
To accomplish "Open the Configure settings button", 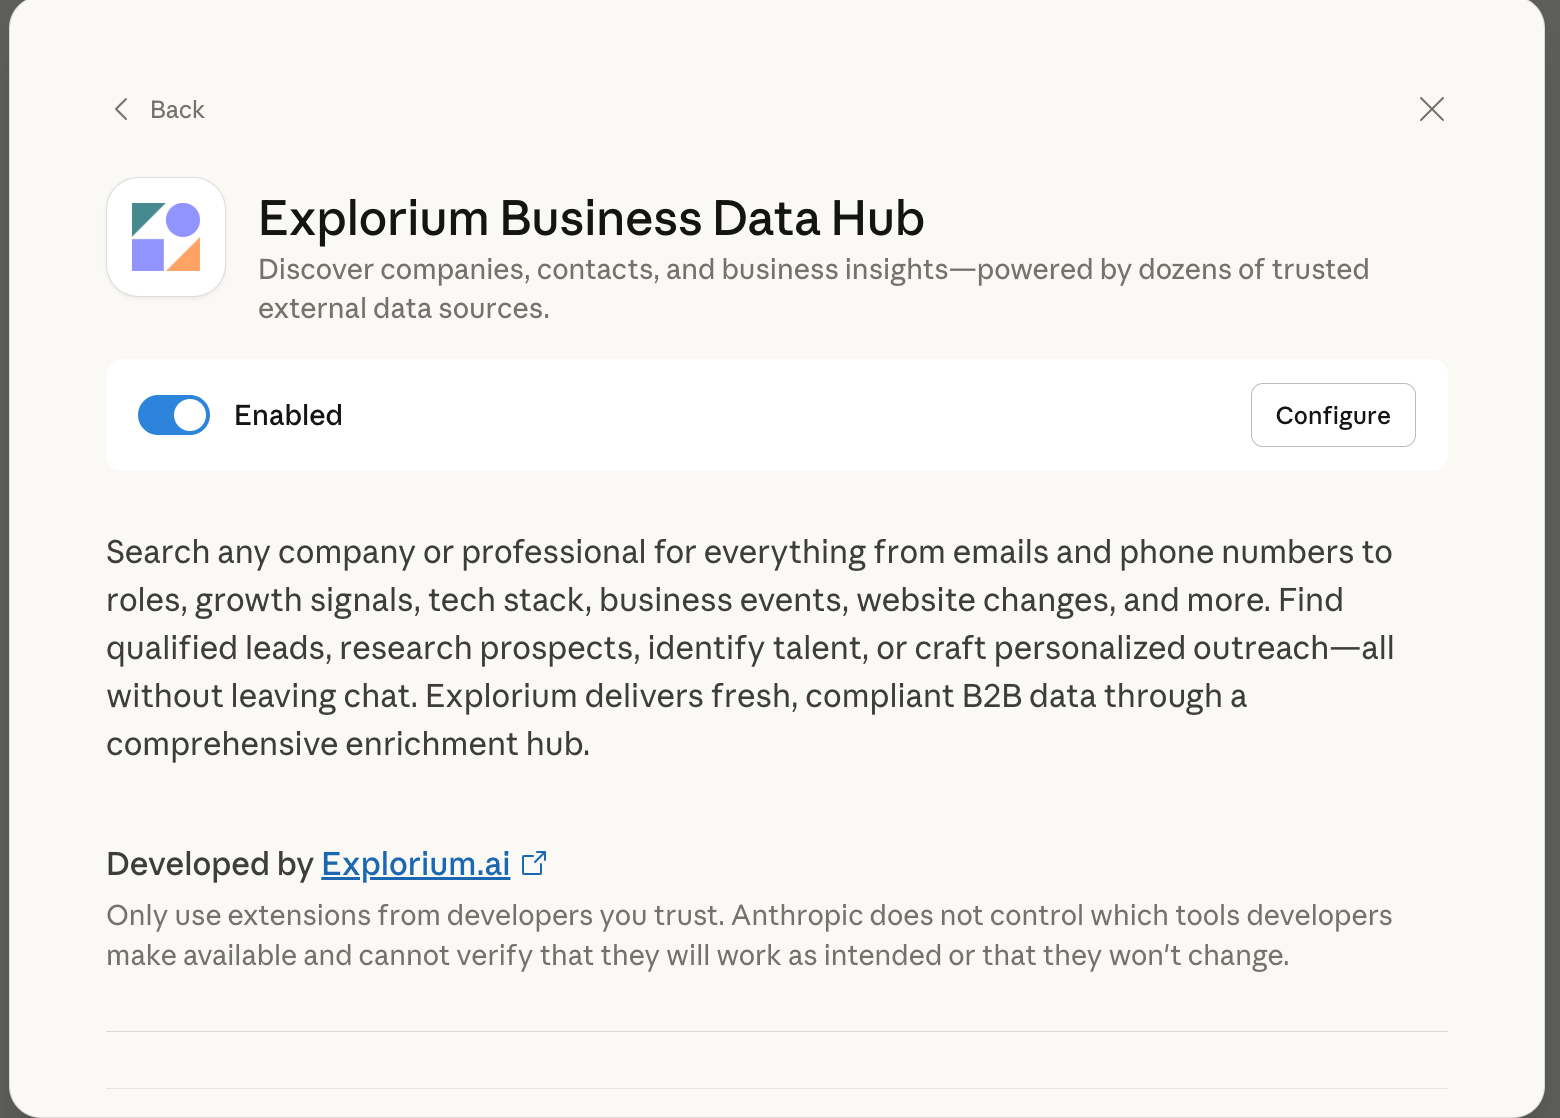I will click(x=1332, y=415).
